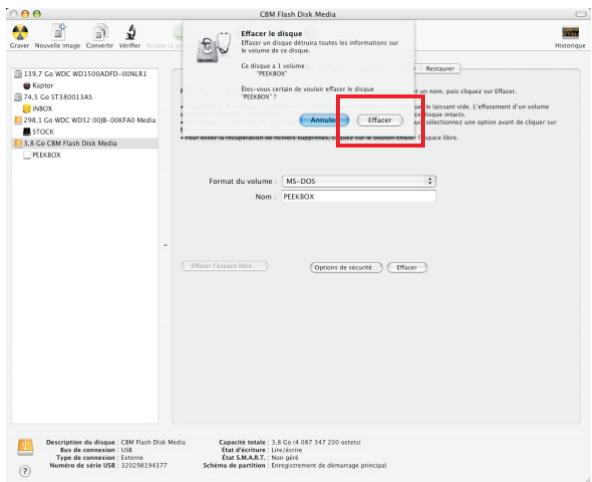592x482 pixels.
Task: Open the Historique log icon
Action: click(570, 33)
